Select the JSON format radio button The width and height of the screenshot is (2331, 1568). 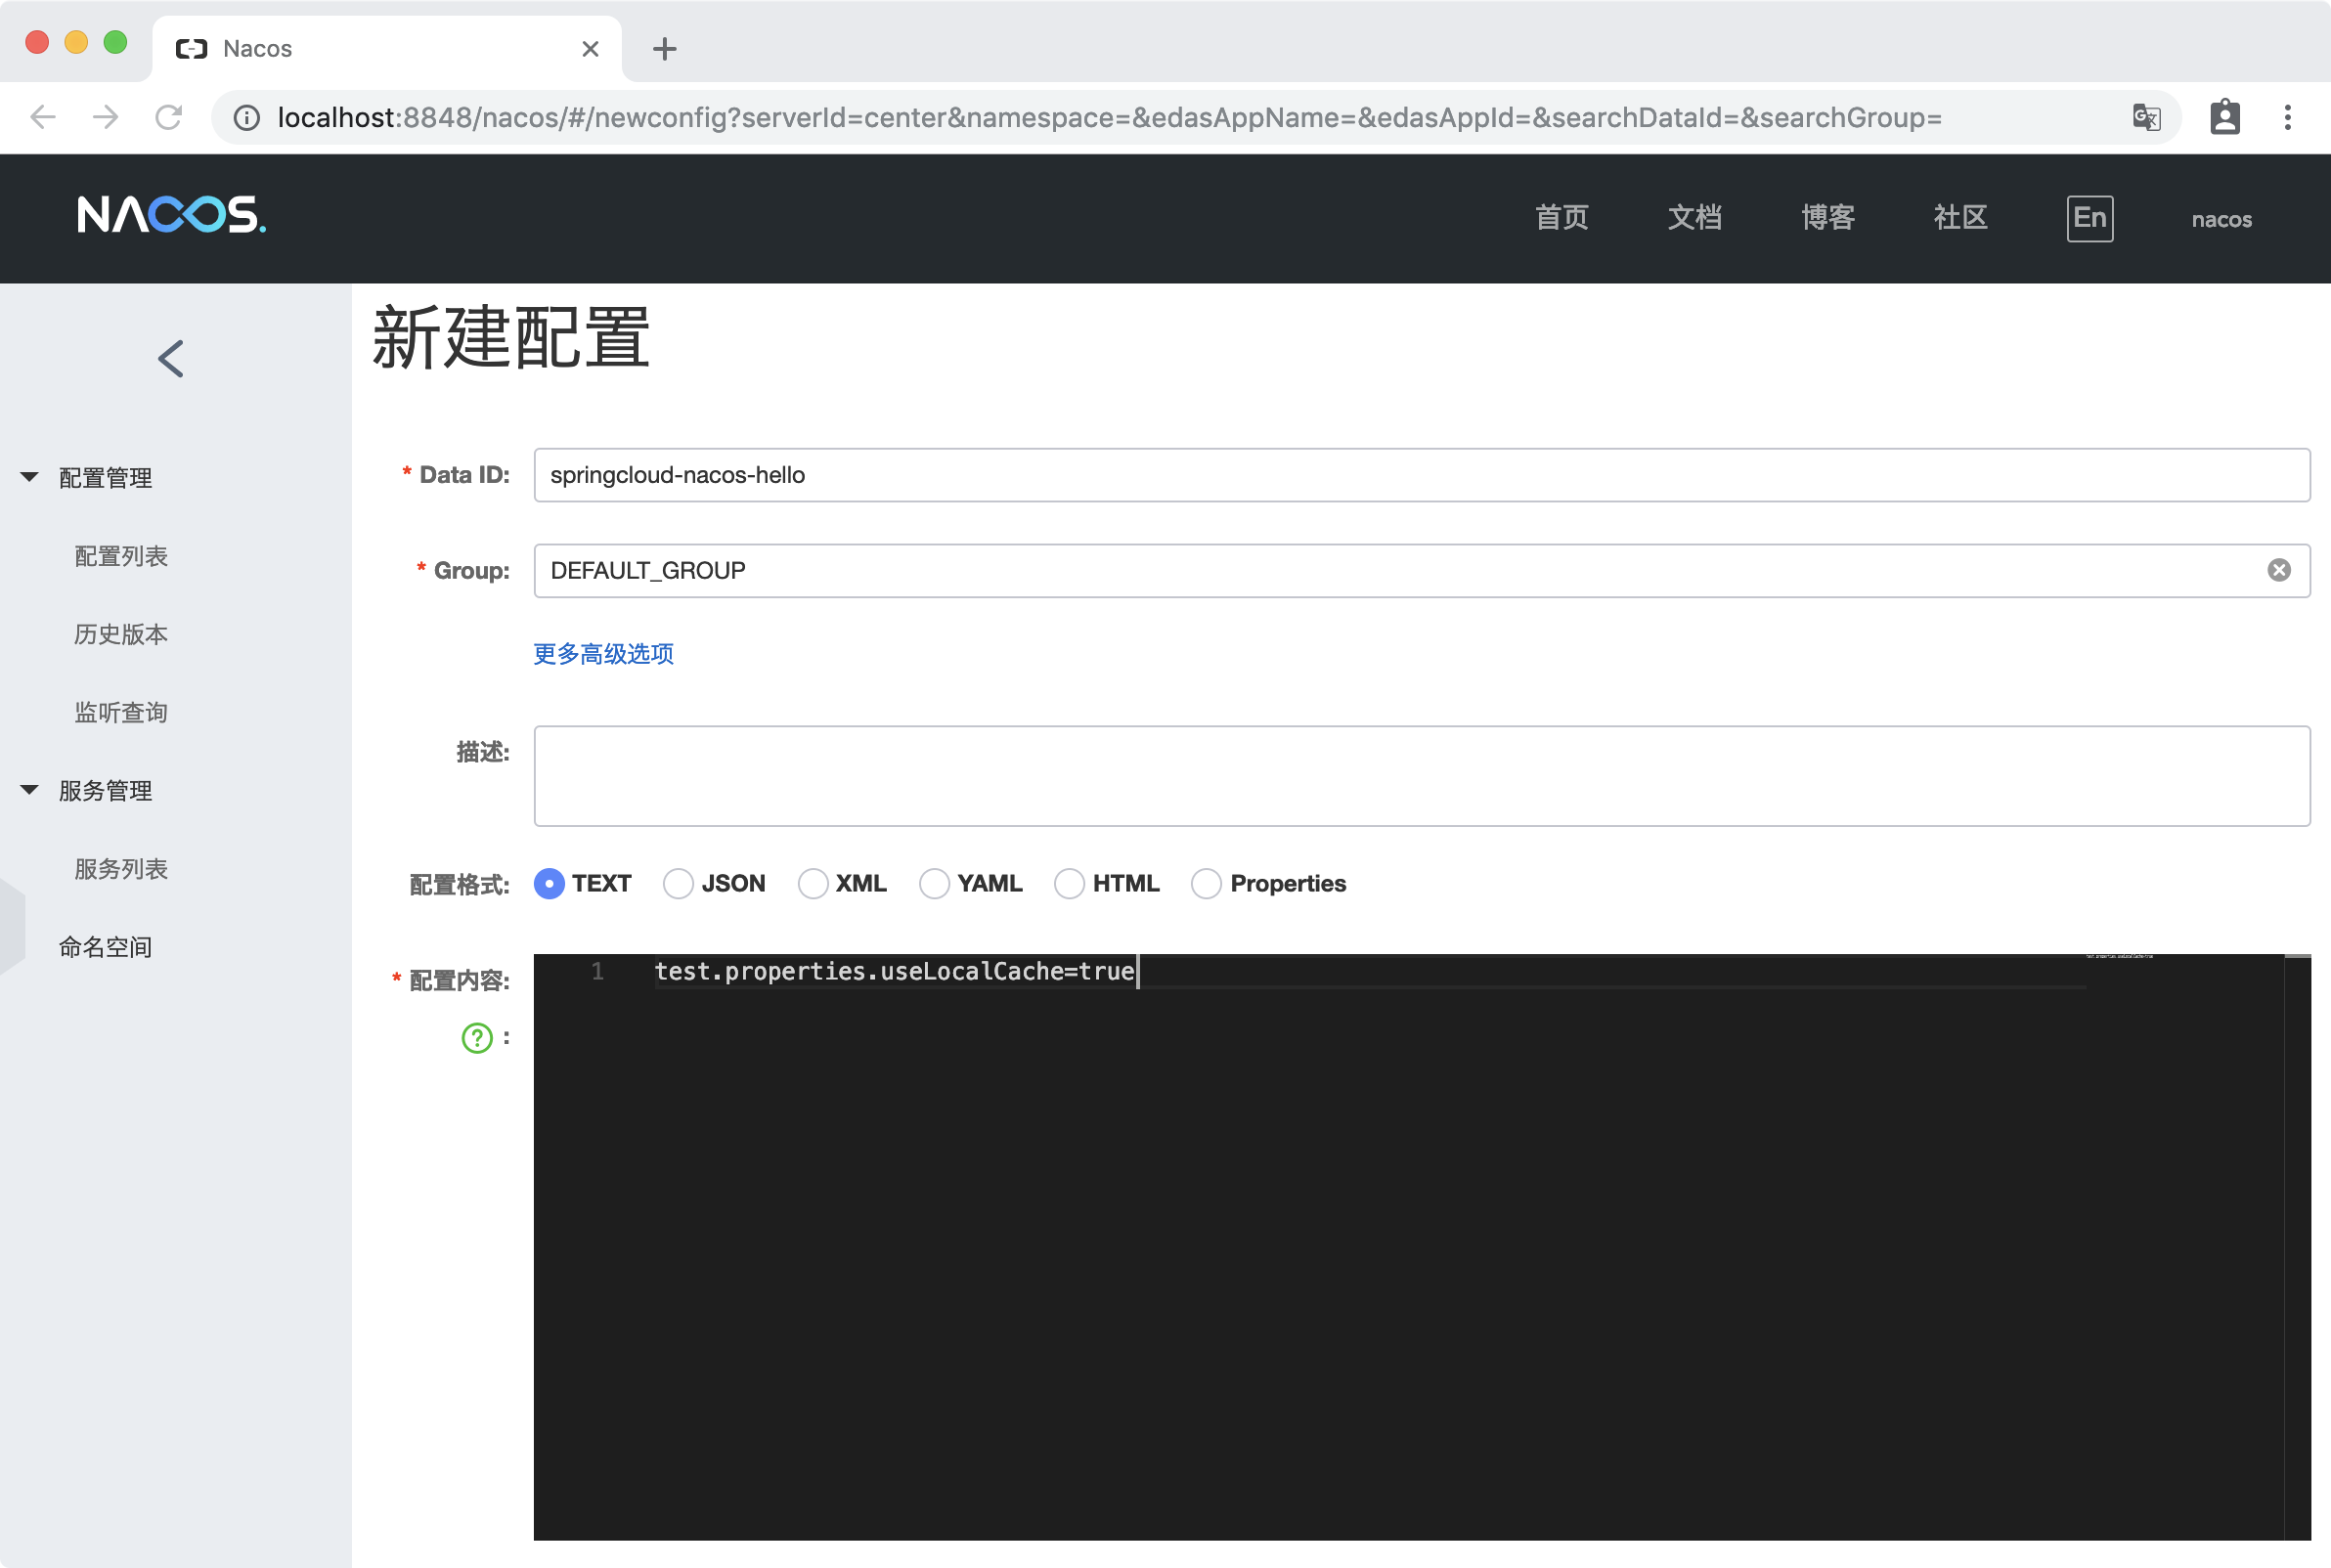point(678,884)
